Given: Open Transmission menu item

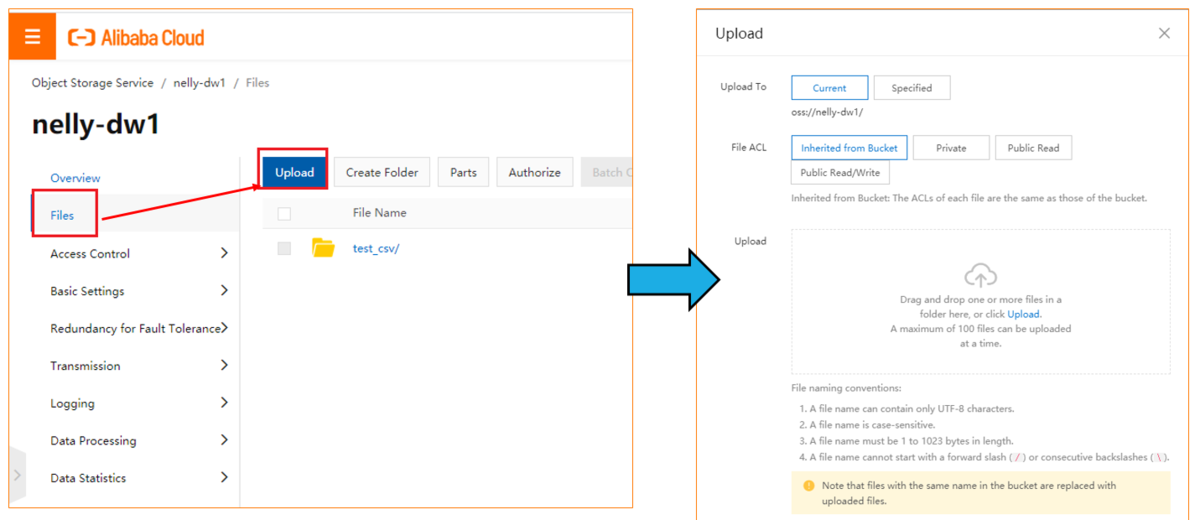Looking at the screenshot, I should point(85,366).
